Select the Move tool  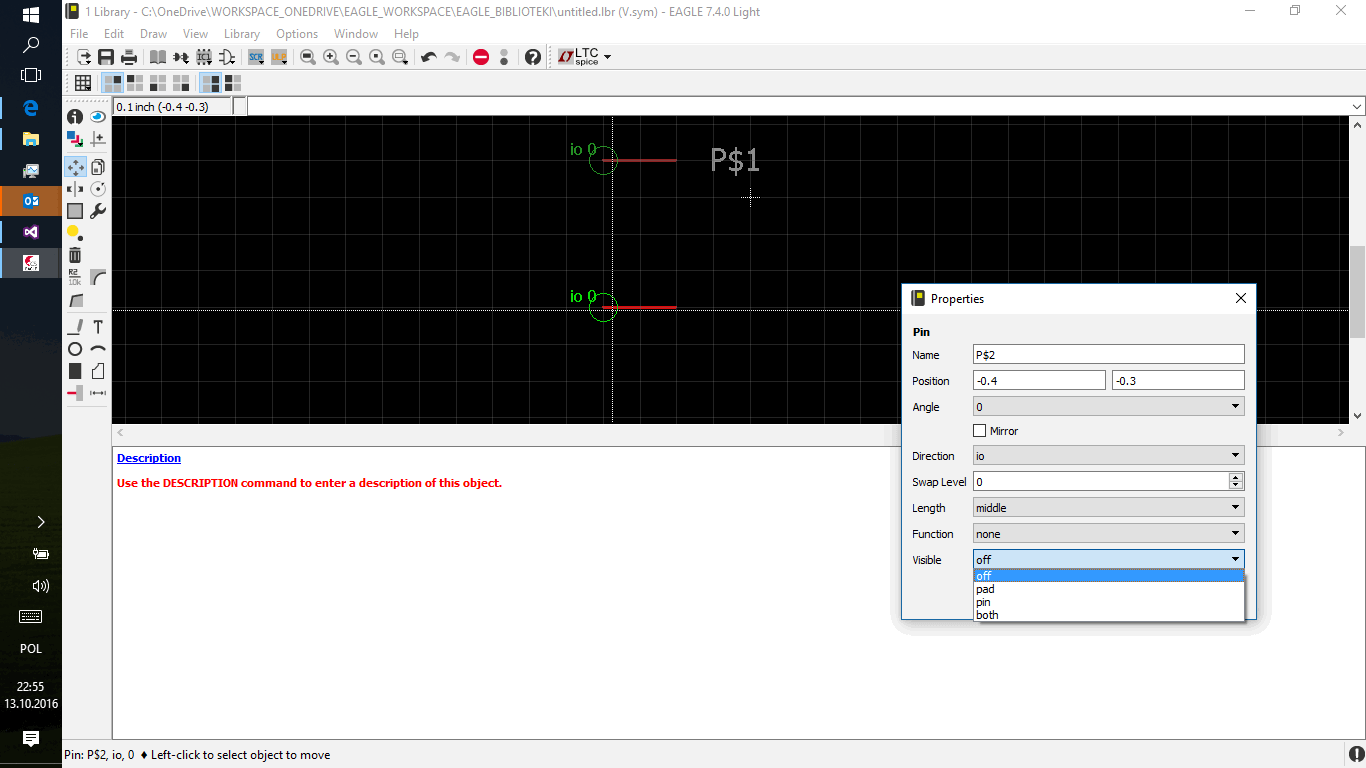75,167
